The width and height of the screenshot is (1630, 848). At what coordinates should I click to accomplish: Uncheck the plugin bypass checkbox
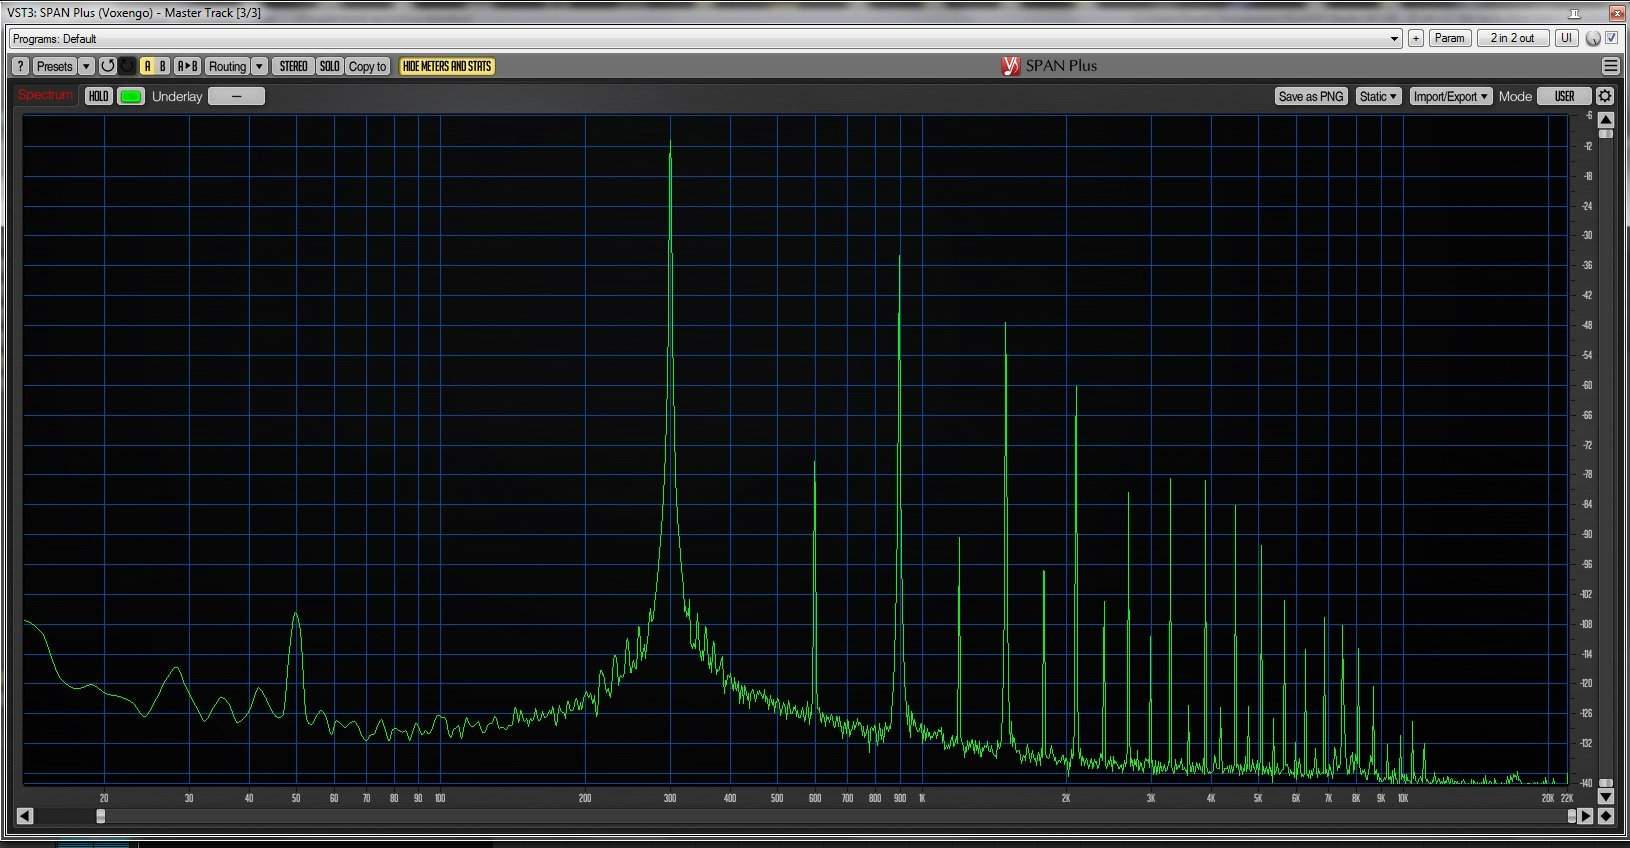click(x=1611, y=38)
